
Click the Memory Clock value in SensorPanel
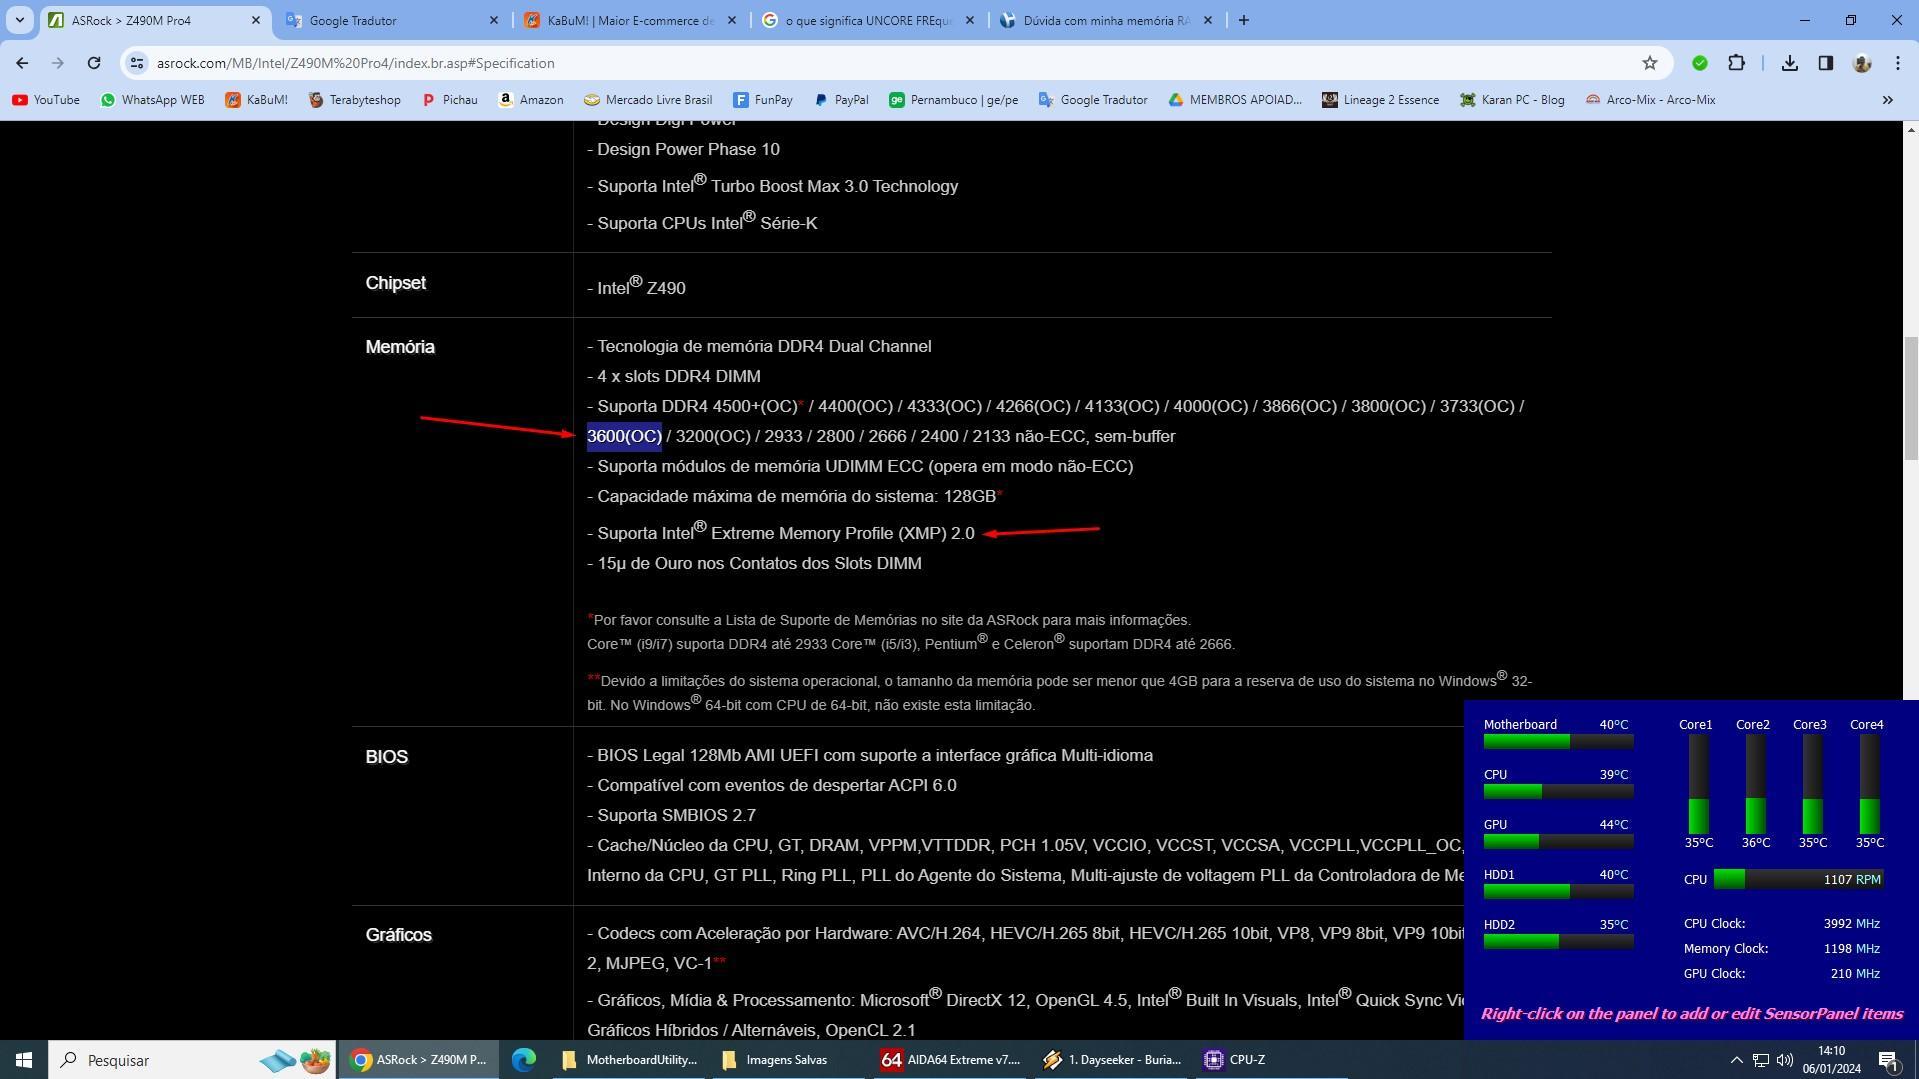[x=1851, y=948]
